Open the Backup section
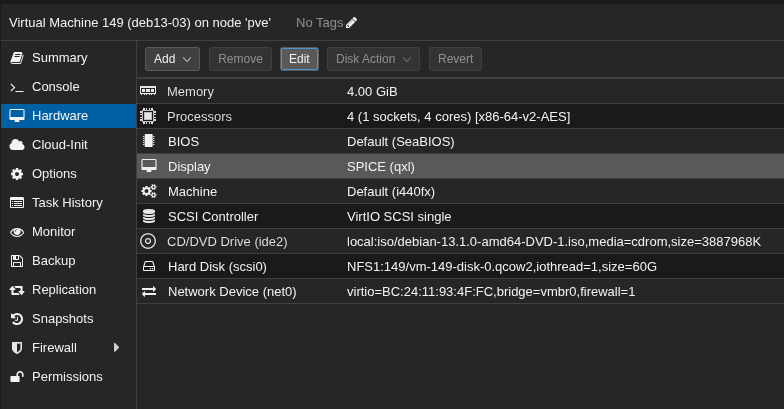 (53, 261)
